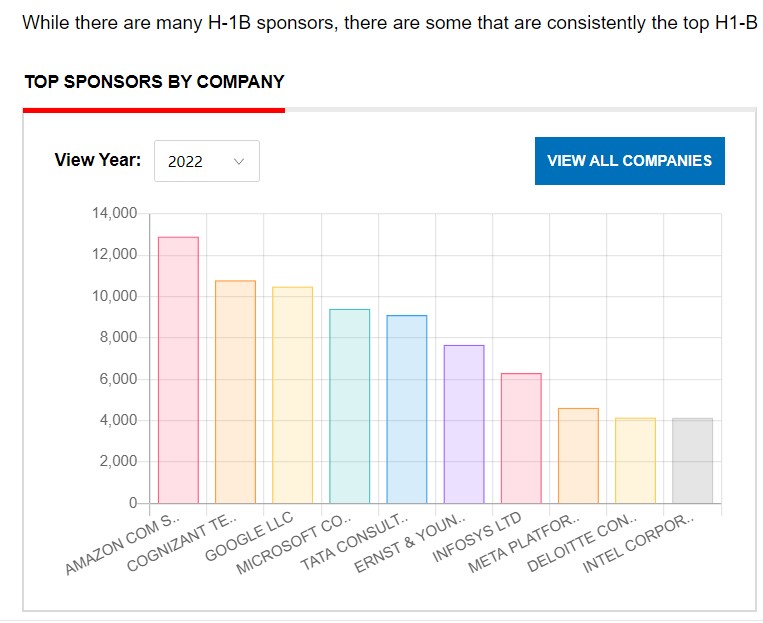The image size is (763, 623).
Task: Click the Amazon Com S.. bar
Action: point(179,370)
